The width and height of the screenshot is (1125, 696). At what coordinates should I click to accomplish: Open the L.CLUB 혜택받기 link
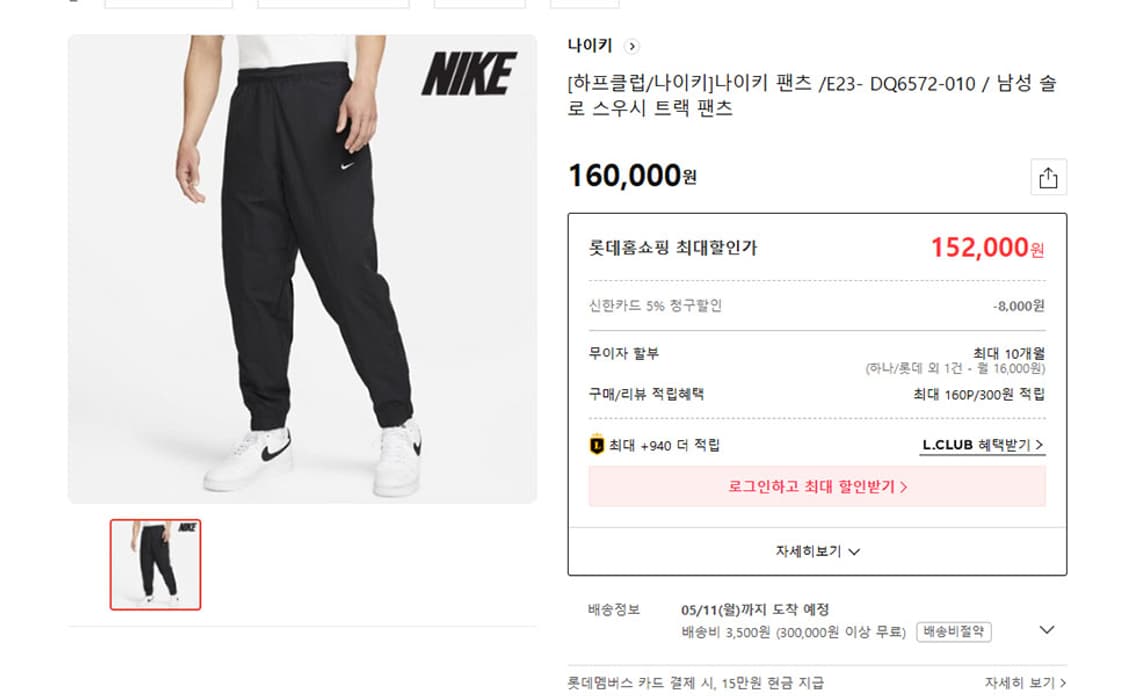tap(982, 445)
